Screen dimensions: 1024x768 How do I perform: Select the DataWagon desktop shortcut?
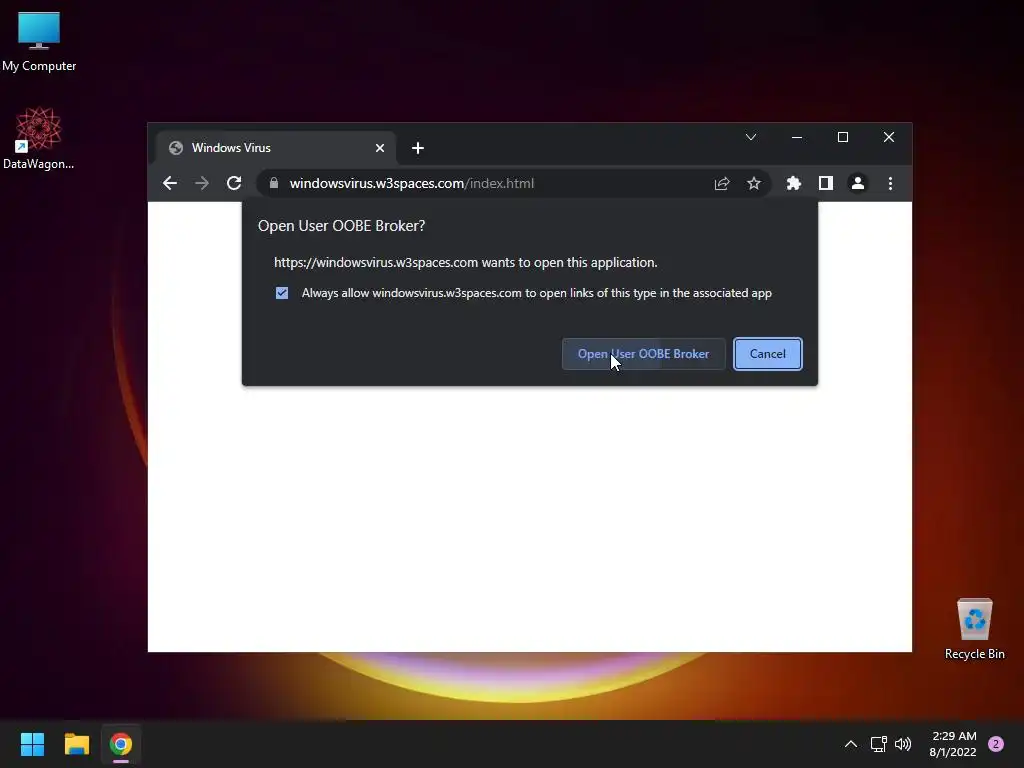click(x=39, y=138)
